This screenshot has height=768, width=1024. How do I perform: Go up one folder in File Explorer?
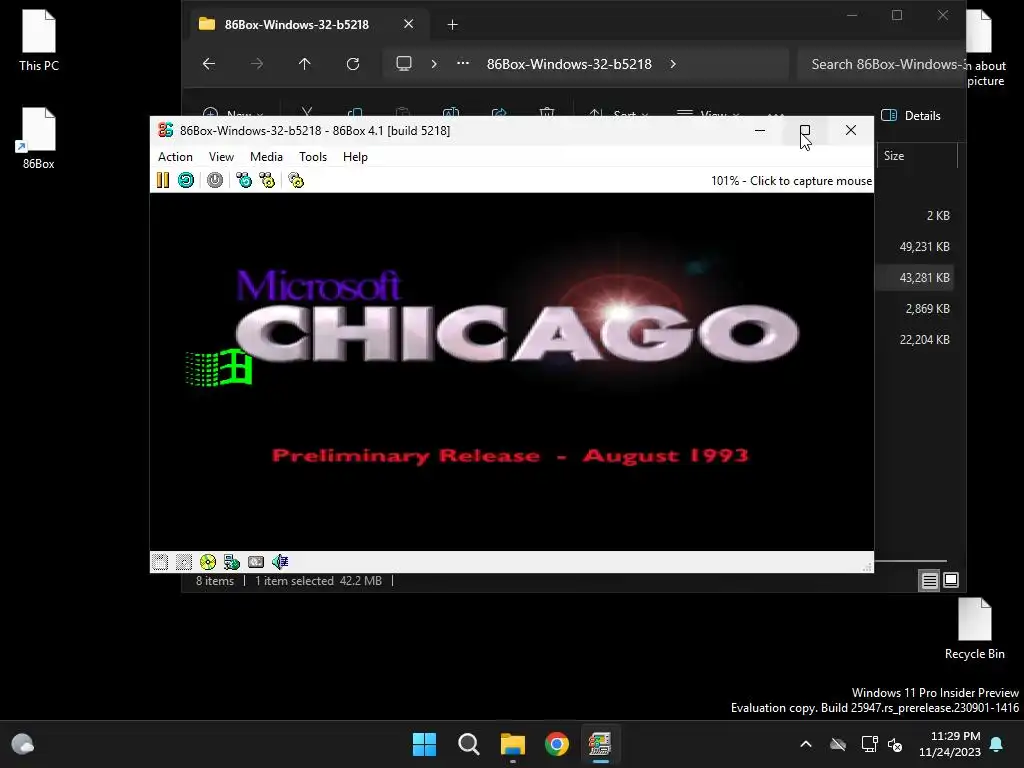click(x=304, y=64)
